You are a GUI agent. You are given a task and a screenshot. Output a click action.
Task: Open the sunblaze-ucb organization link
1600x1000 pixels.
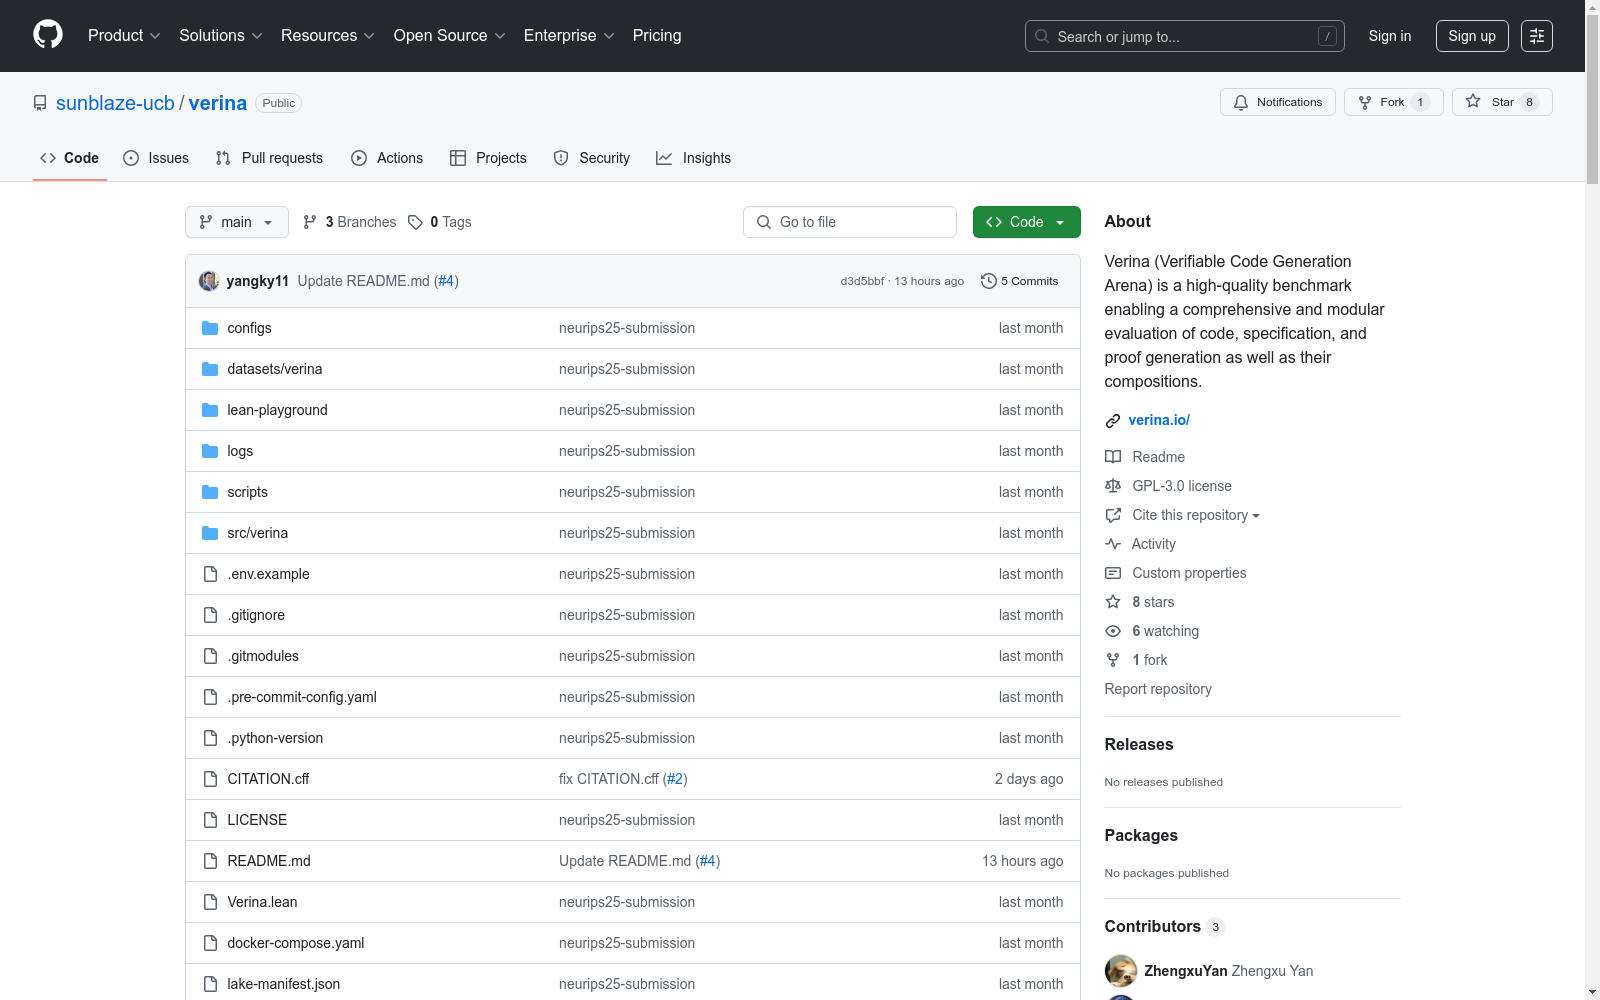[115, 103]
